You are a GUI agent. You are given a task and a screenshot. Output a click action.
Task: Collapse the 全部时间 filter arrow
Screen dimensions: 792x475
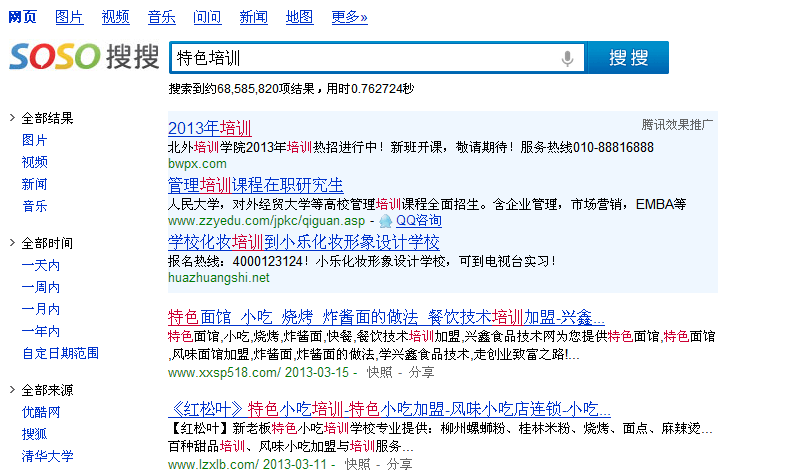[12, 243]
